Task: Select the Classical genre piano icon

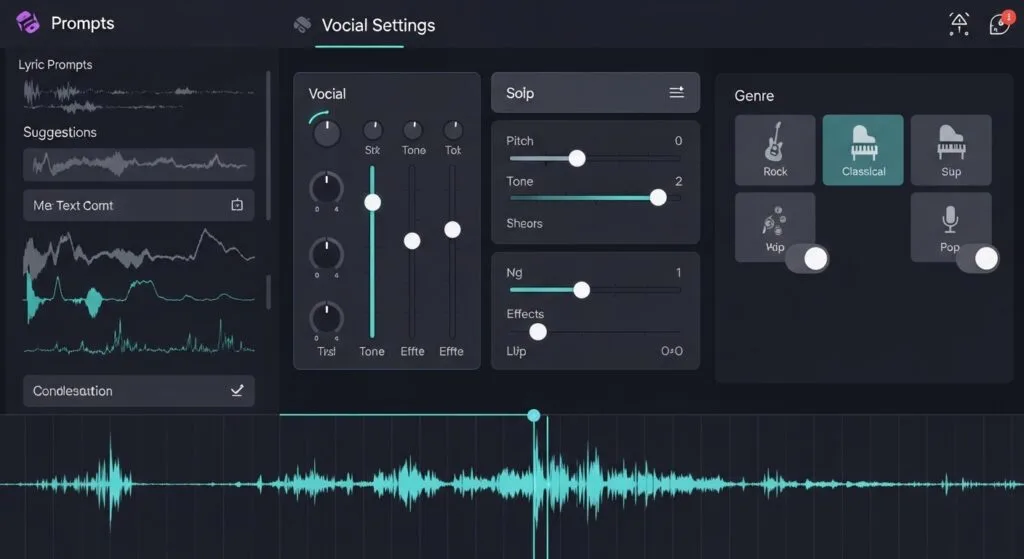Action: [x=863, y=150]
